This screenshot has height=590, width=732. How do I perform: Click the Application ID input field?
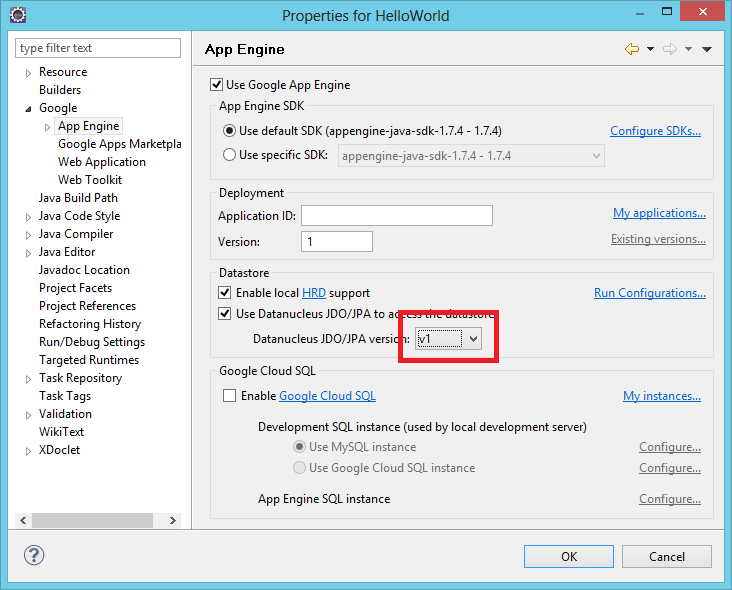[x=397, y=216]
